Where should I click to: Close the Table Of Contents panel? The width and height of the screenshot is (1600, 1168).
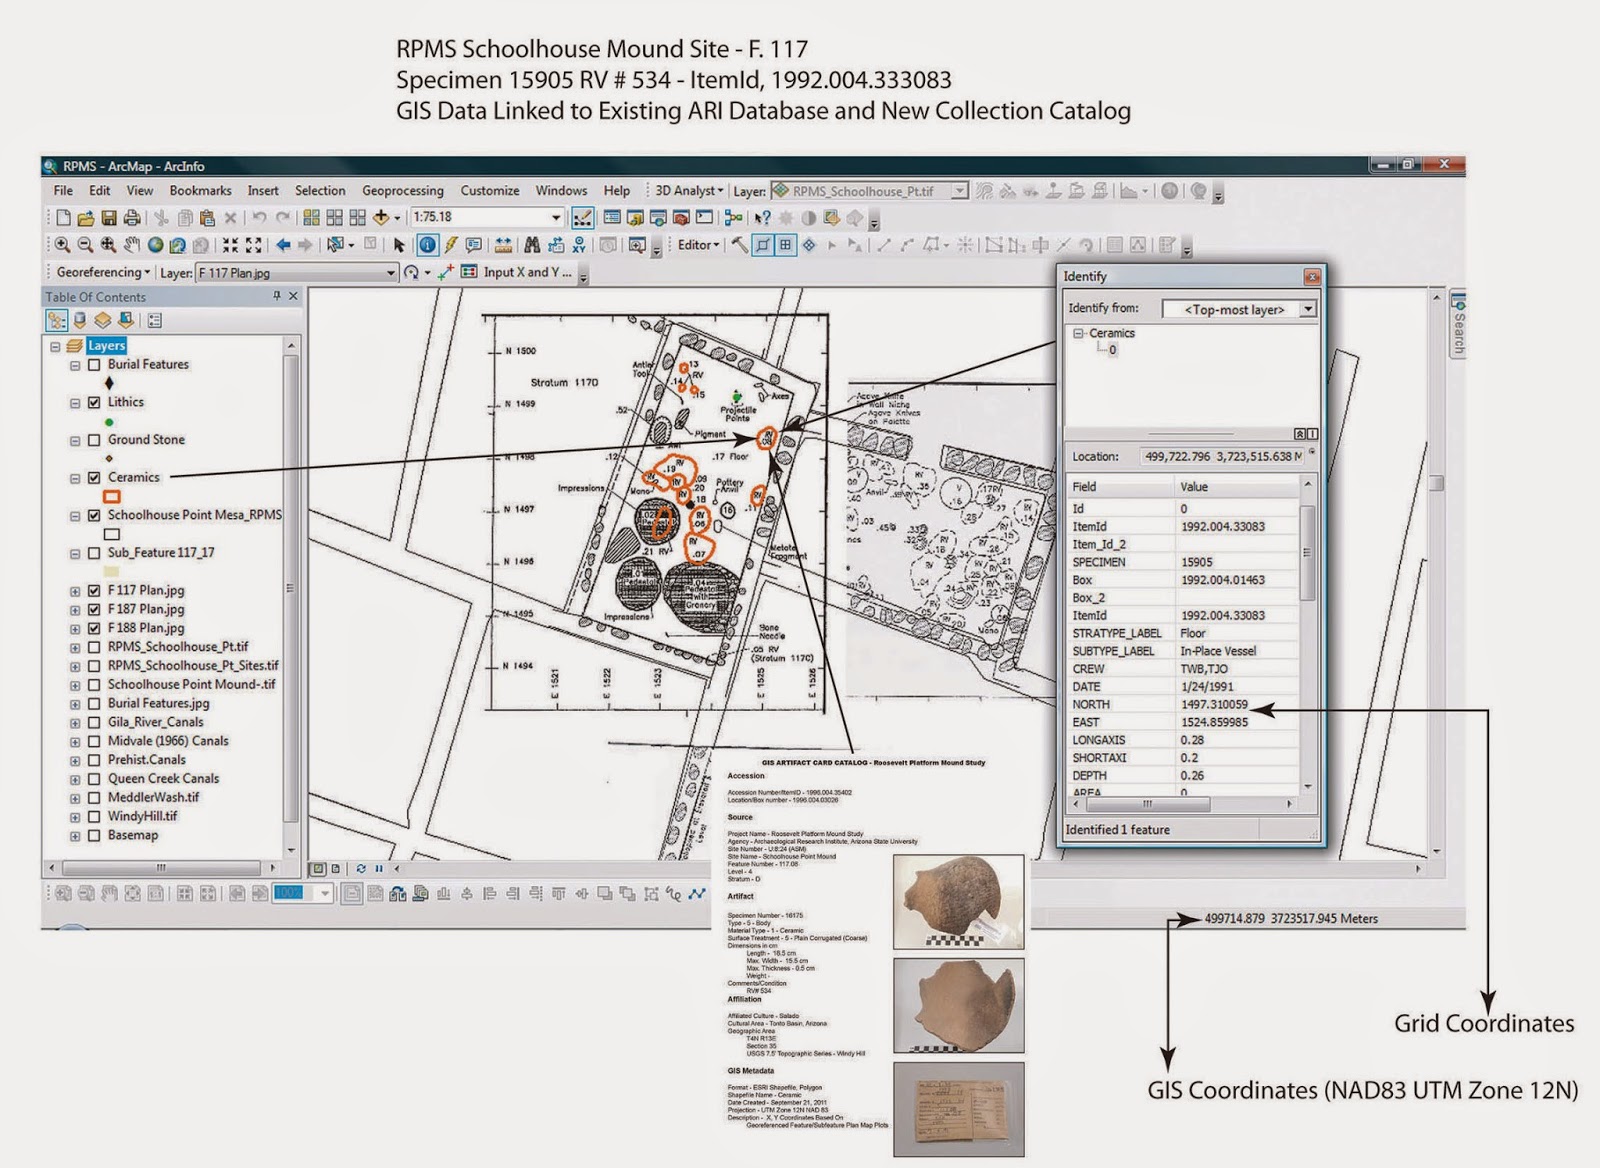pyautogui.click(x=293, y=297)
